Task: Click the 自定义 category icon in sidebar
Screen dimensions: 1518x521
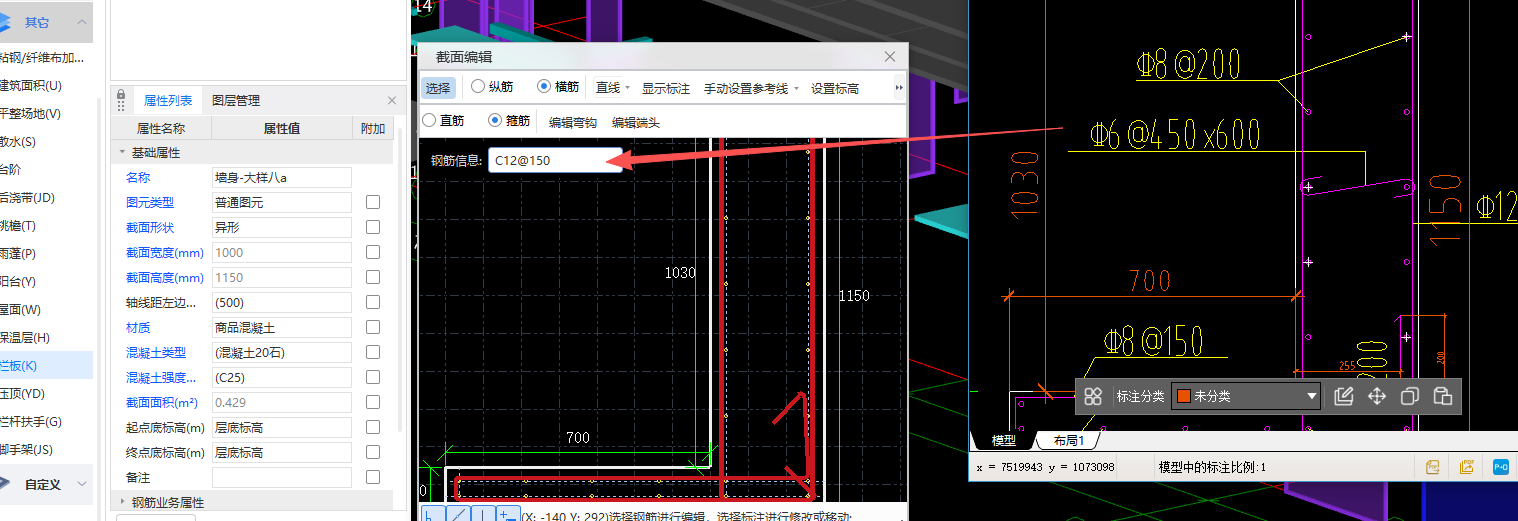Action: [6, 484]
